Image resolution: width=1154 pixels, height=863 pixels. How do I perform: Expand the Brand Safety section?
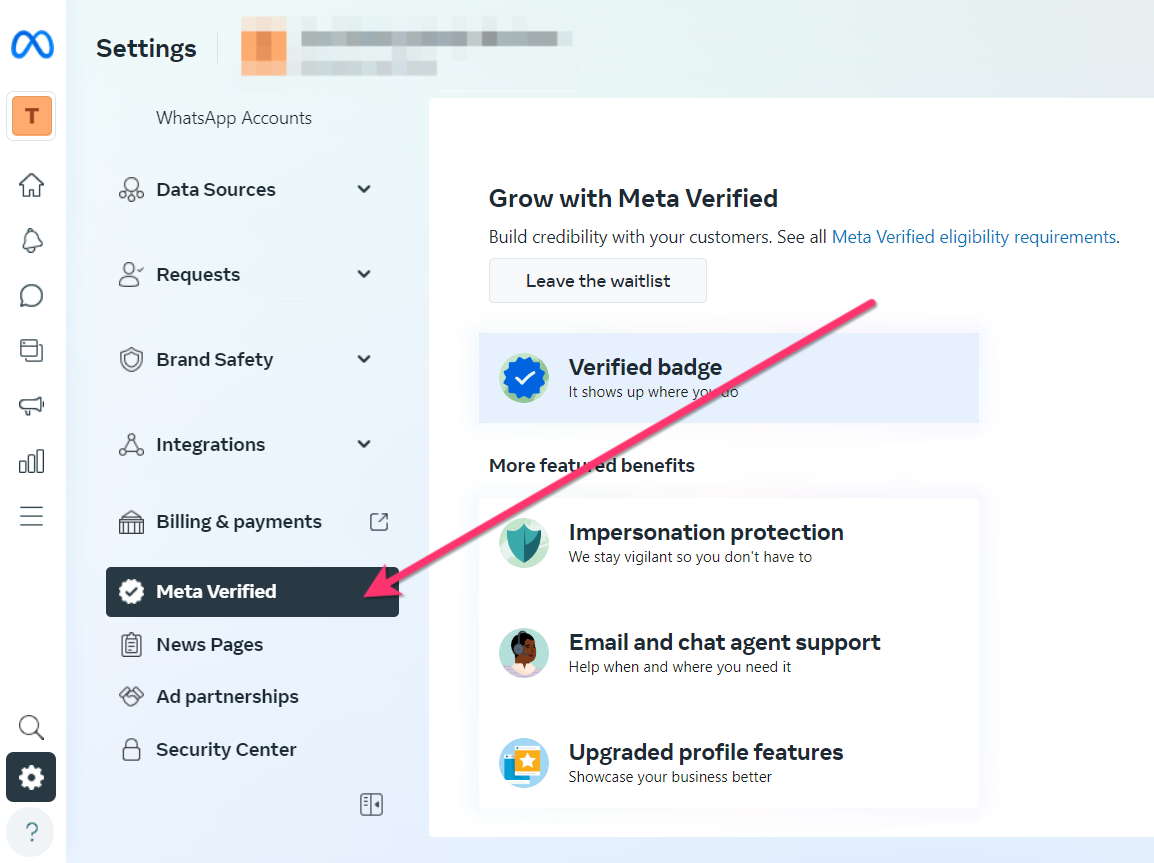tap(364, 359)
